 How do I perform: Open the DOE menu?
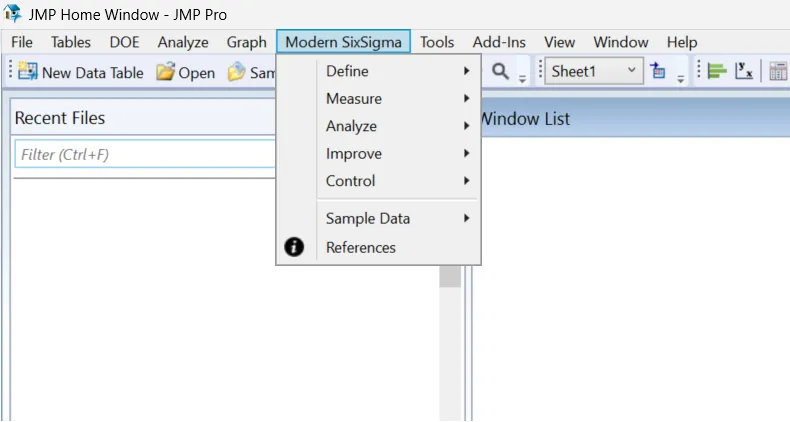tap(124, 42)
